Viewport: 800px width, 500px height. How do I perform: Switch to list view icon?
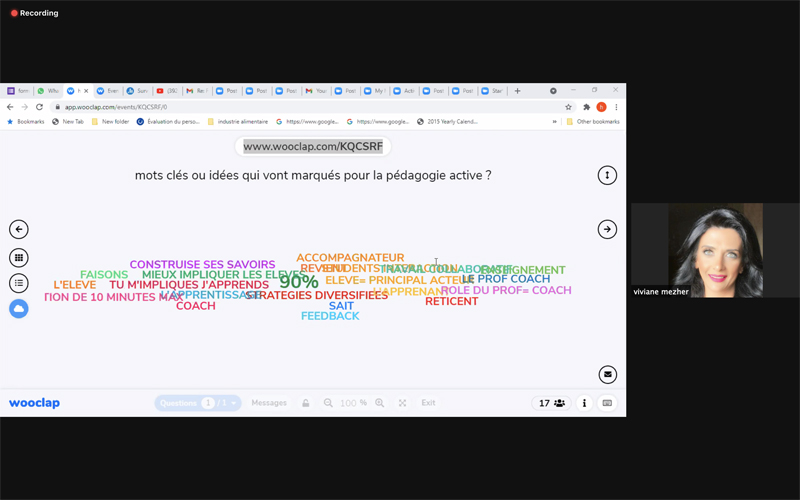18,284
